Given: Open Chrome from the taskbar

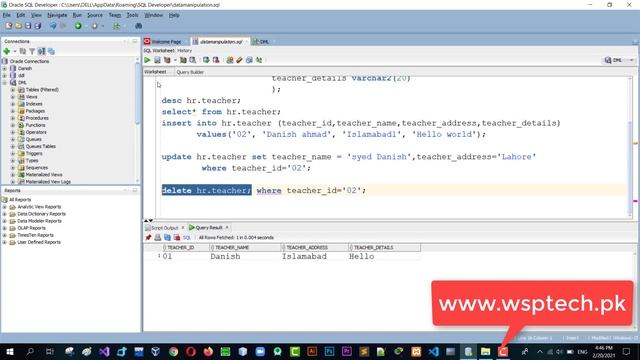Looking at the screenshot, I should point(173,351).
